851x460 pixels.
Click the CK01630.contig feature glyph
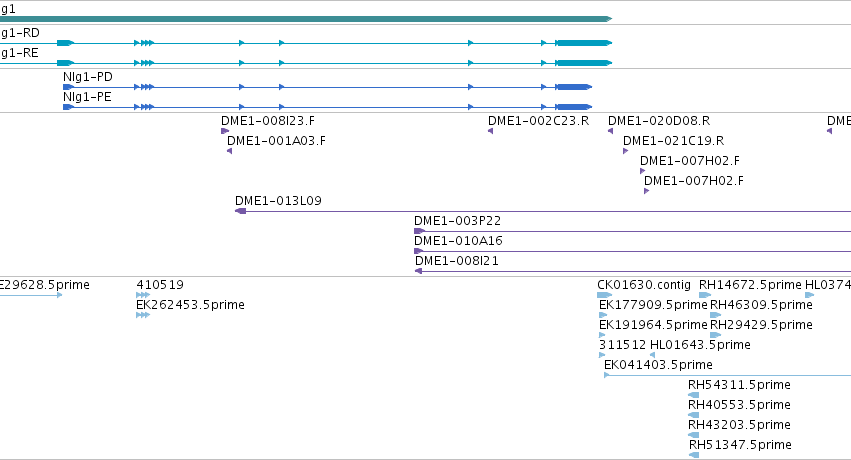point(604,295)
